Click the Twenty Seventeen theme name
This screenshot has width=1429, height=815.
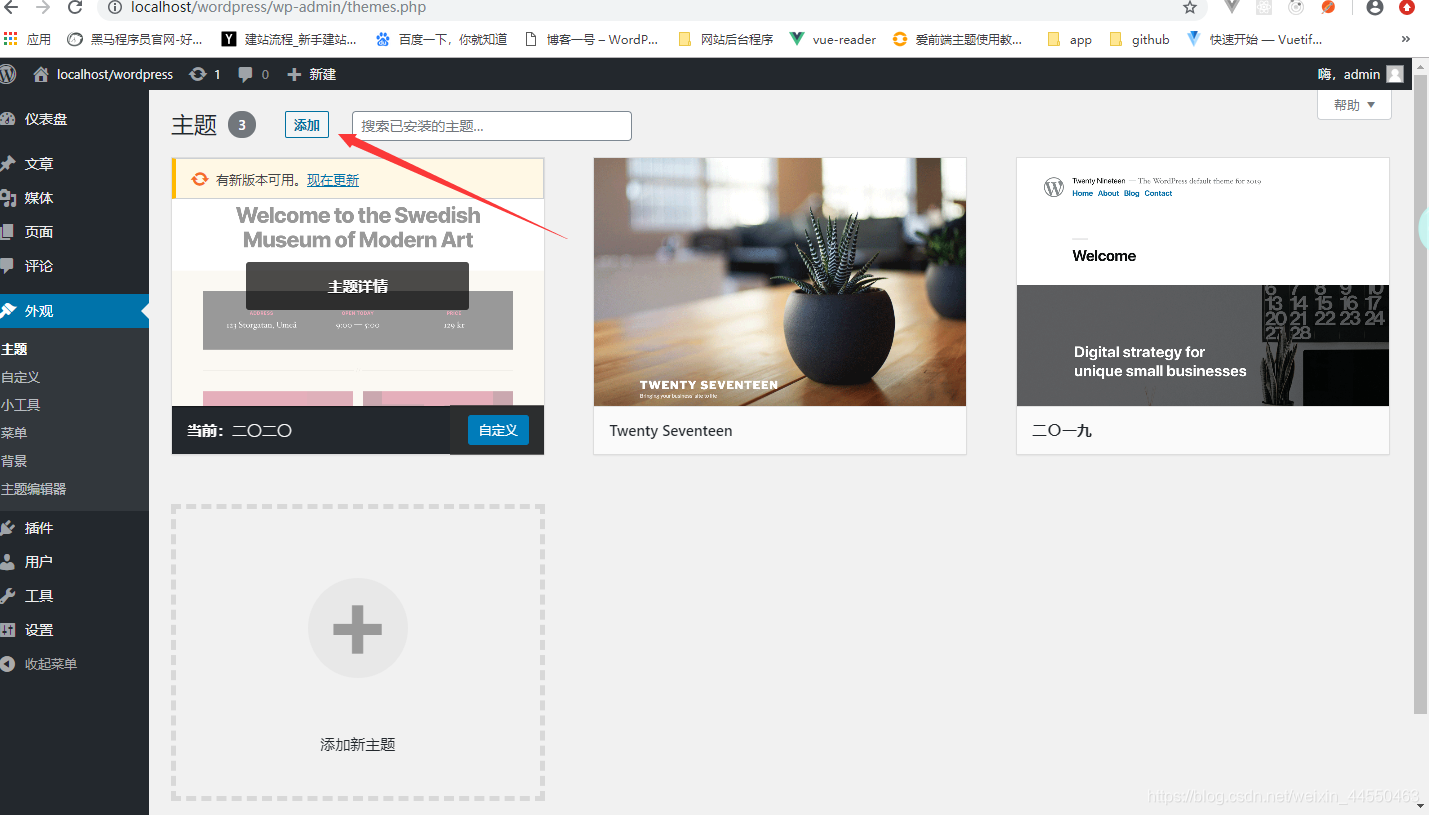[x=671, y=431]
